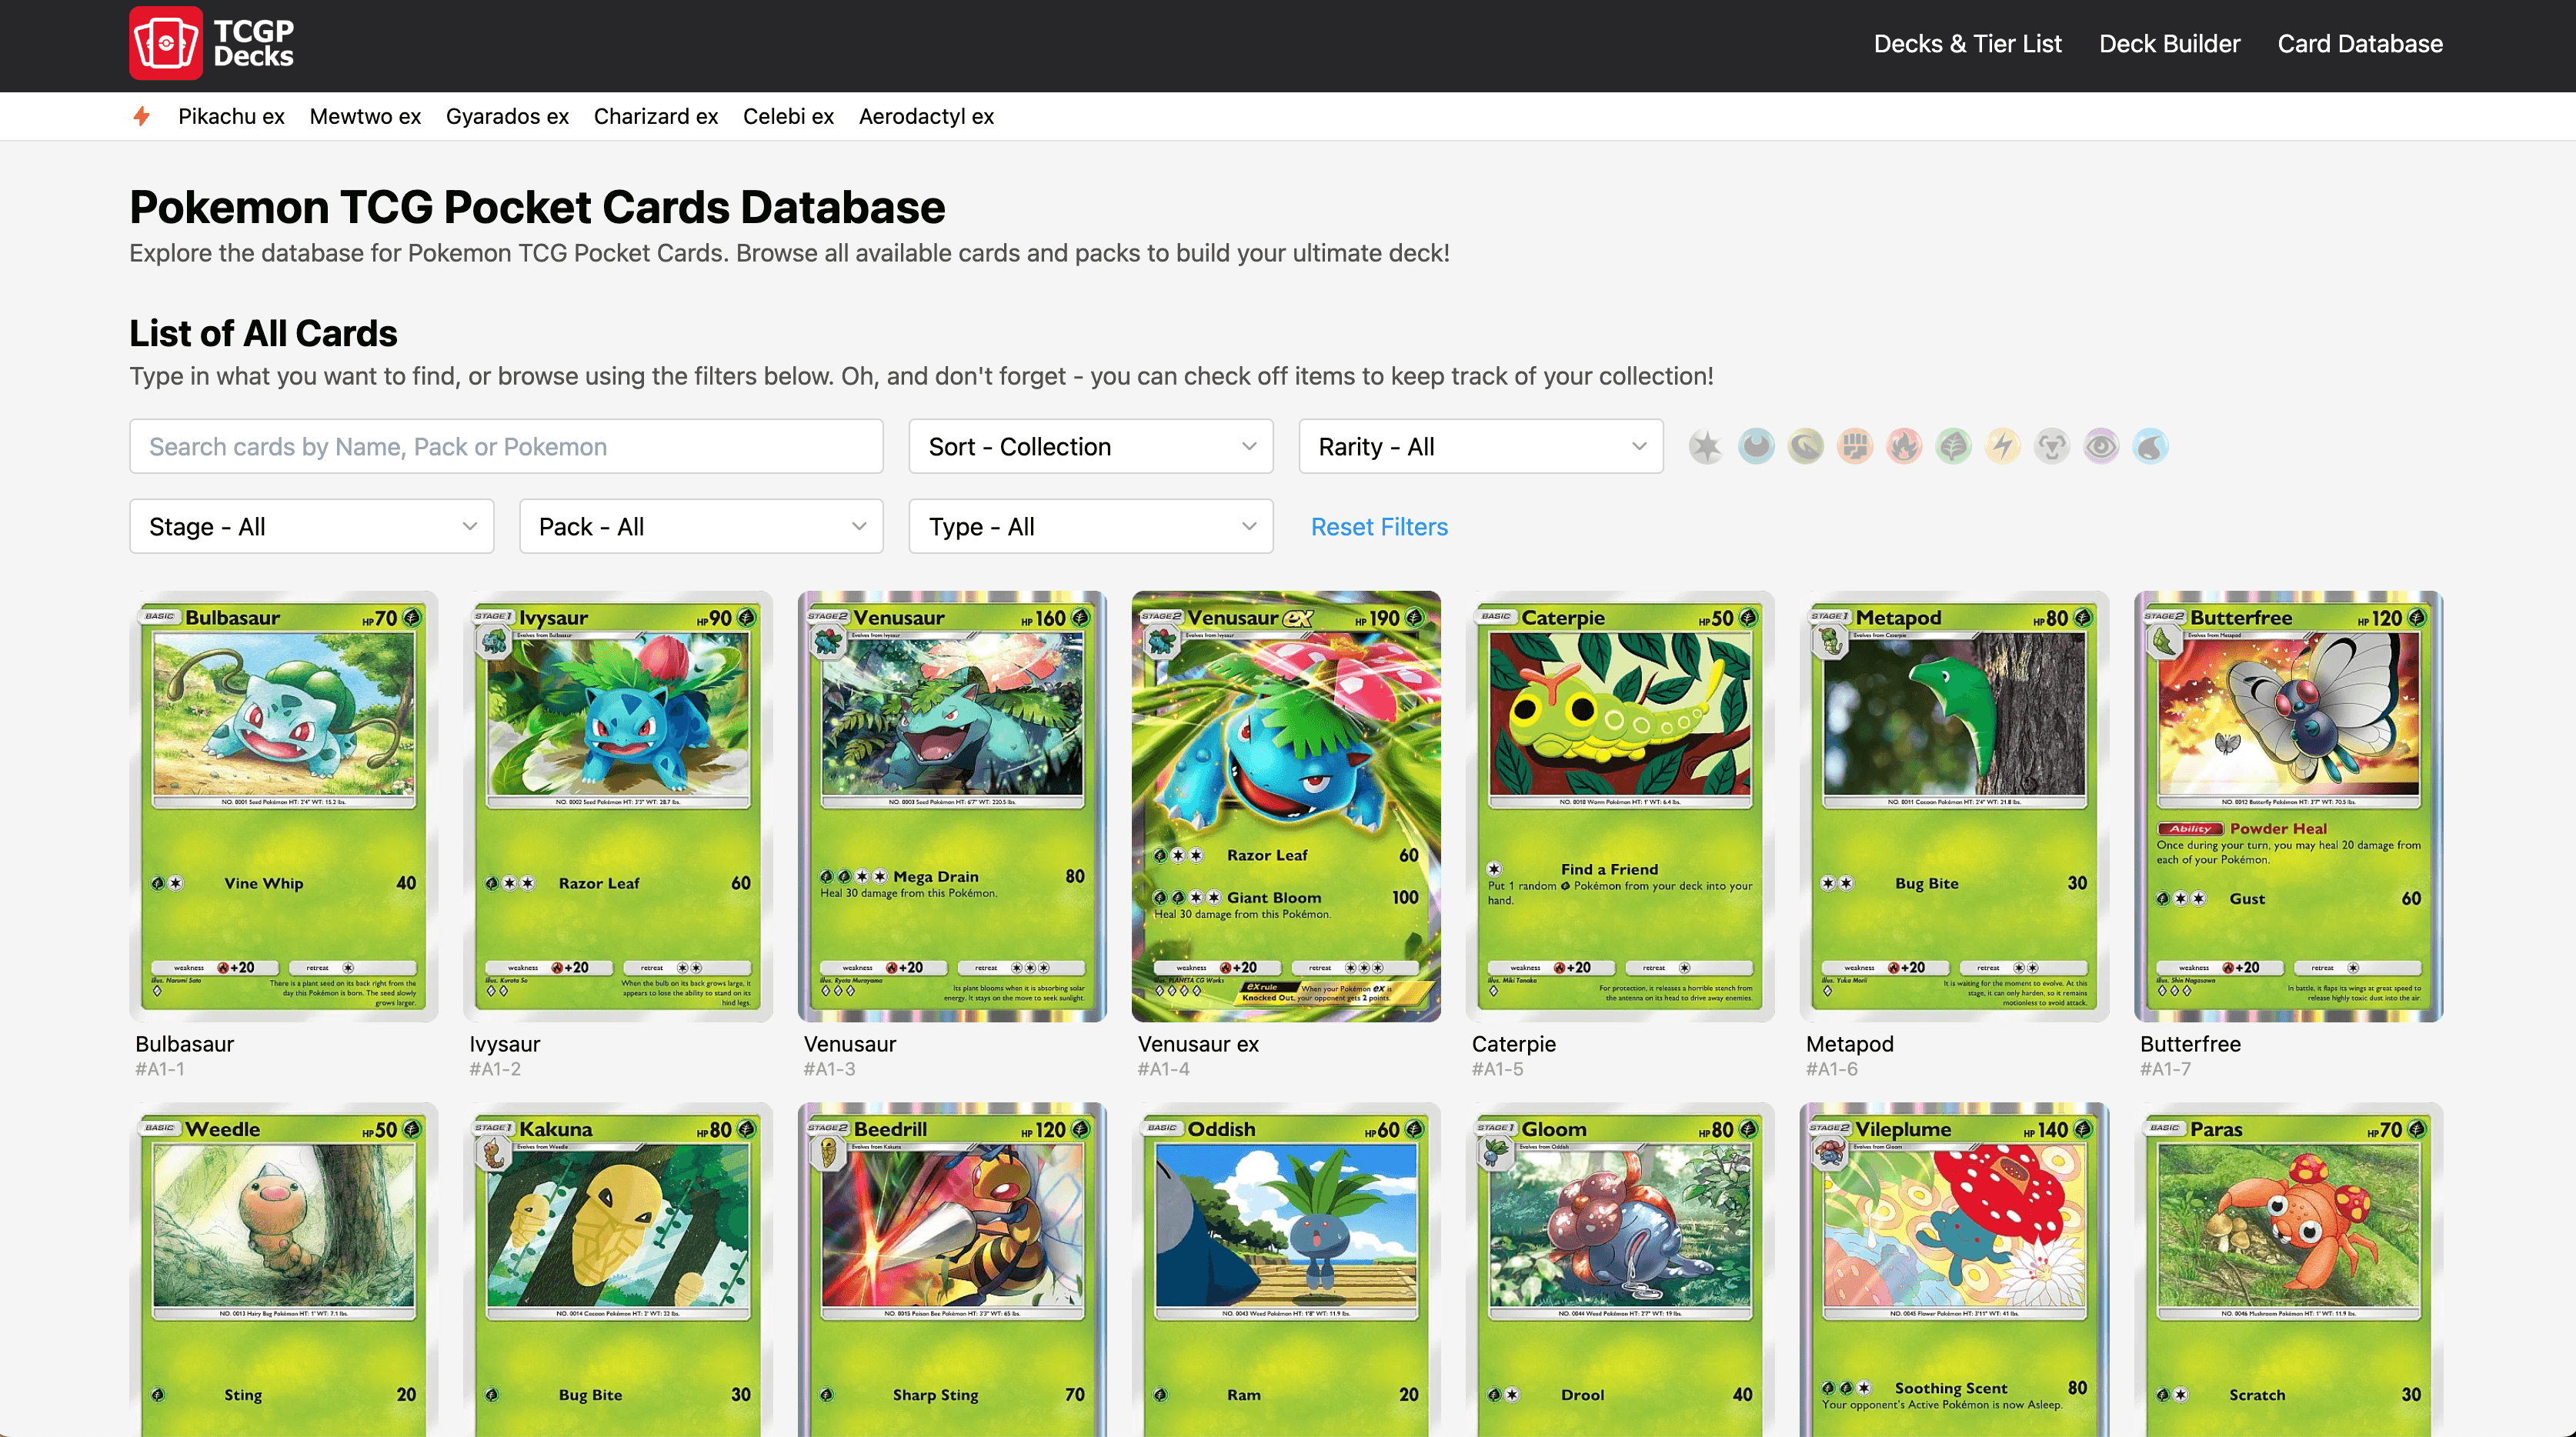Image resolution: width=2576 pixels, height=1437 pixels.
Task: Click card number #A1-7
Action: (2166, 1069)
